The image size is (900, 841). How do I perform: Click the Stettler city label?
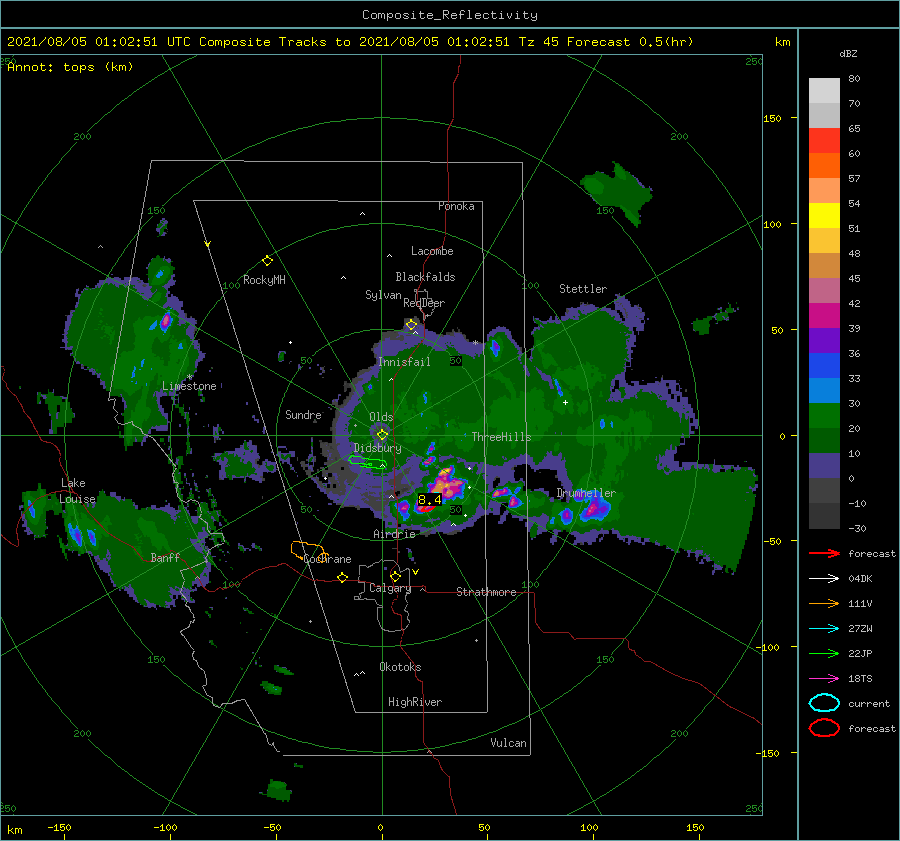(583, 289)
